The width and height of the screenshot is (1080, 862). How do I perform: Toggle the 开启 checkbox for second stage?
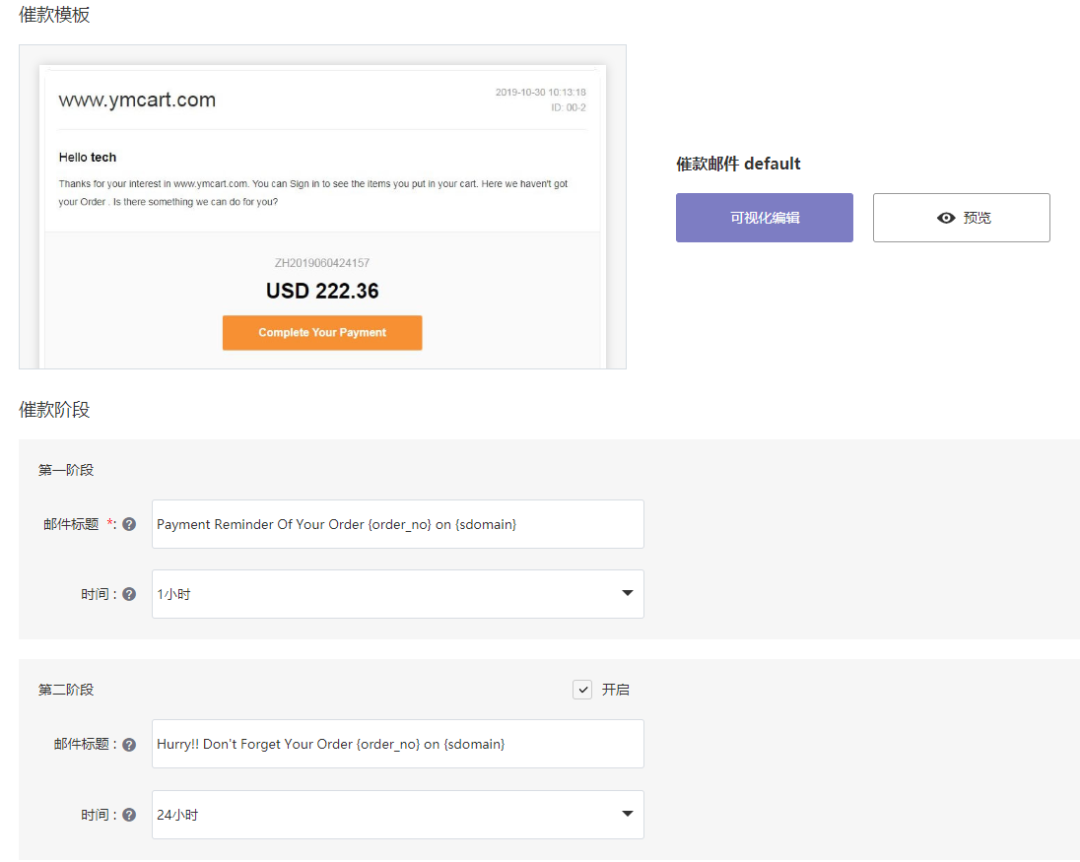583,689
